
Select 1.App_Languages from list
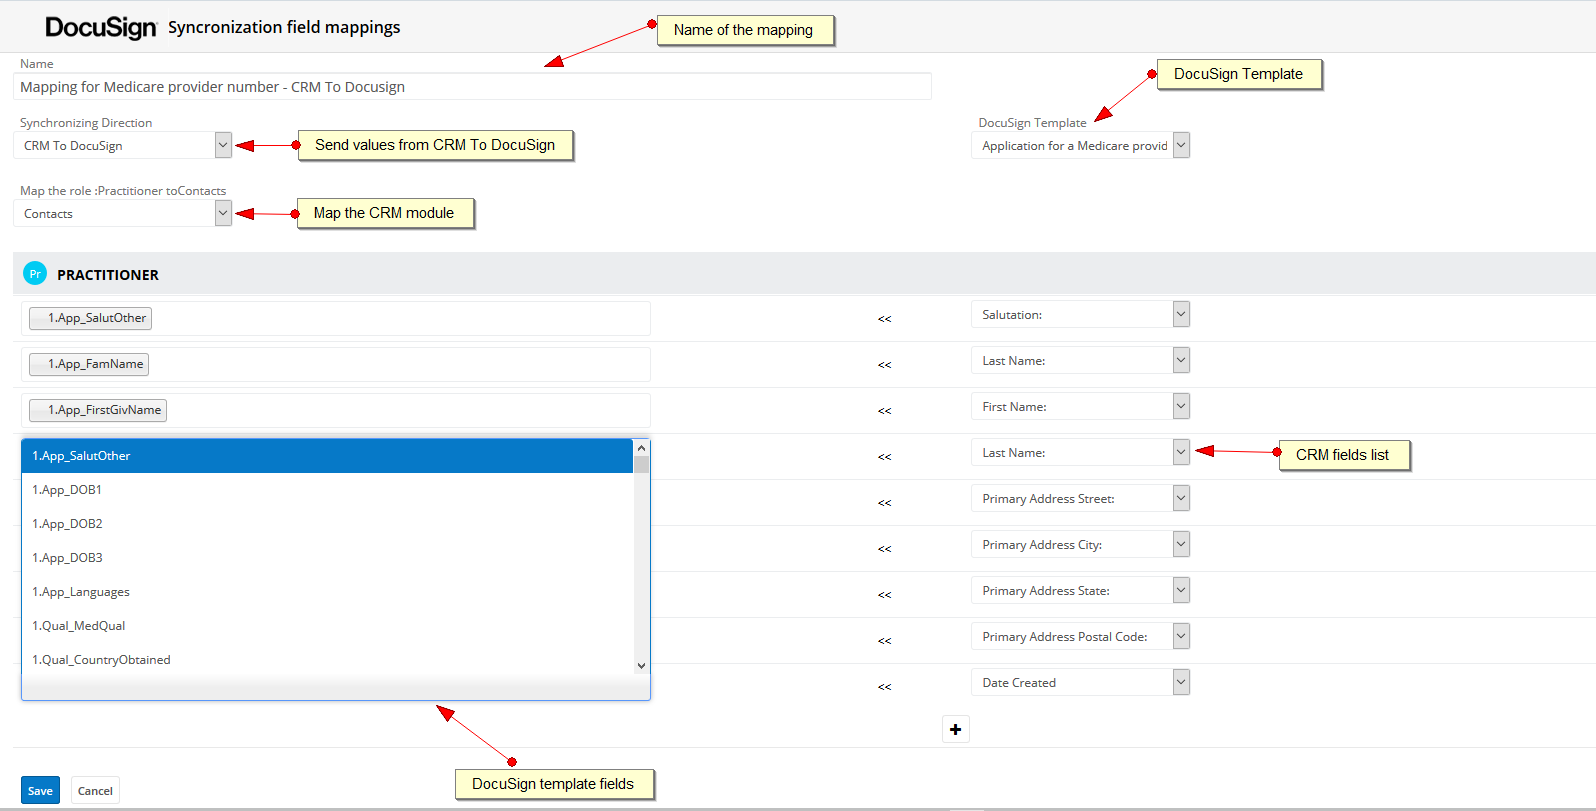pyautogui.click(x=328, y=592)
